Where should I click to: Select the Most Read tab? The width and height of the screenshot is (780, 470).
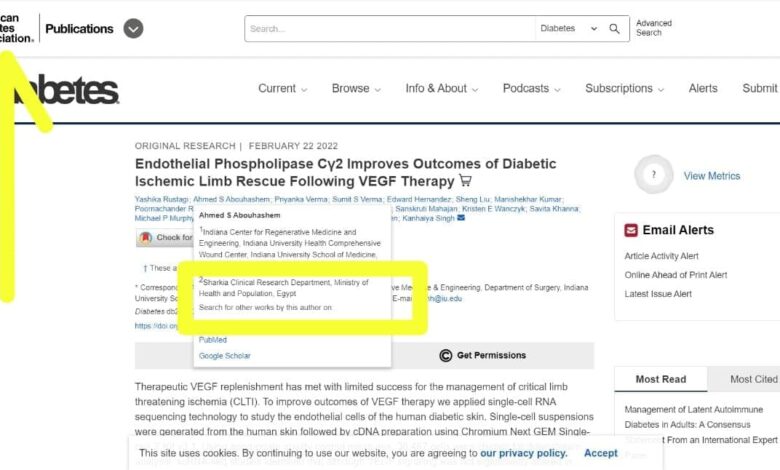tap(660, 379)
